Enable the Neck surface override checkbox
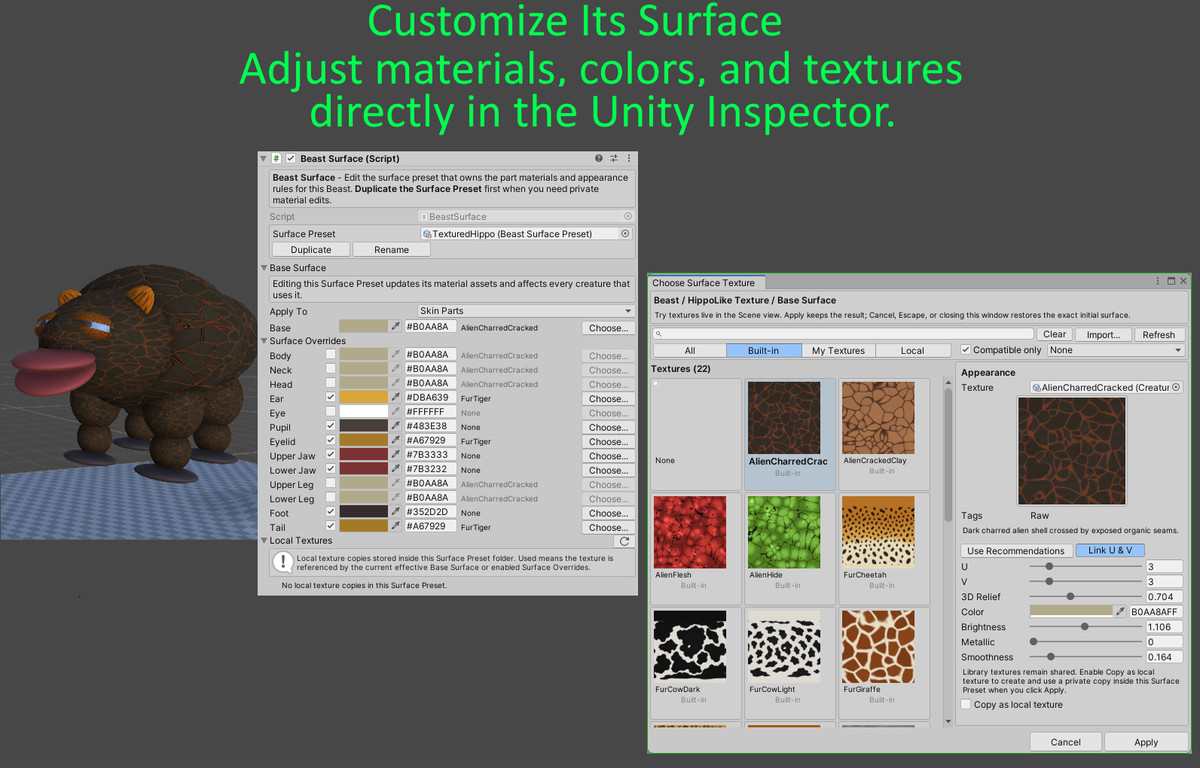1200x768 pixels. [331, 369]
